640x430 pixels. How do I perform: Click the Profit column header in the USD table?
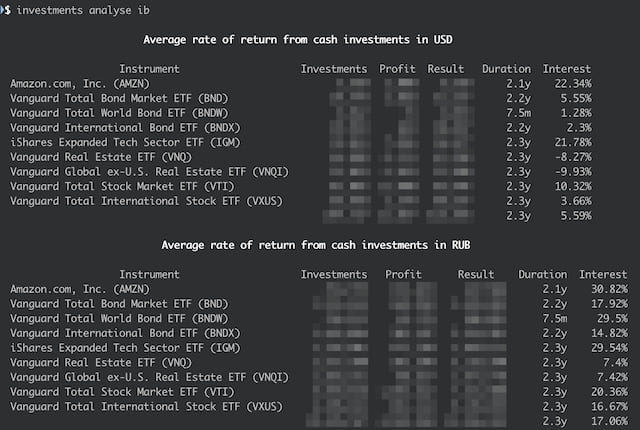pyautogui.click(x=397, y=69)
